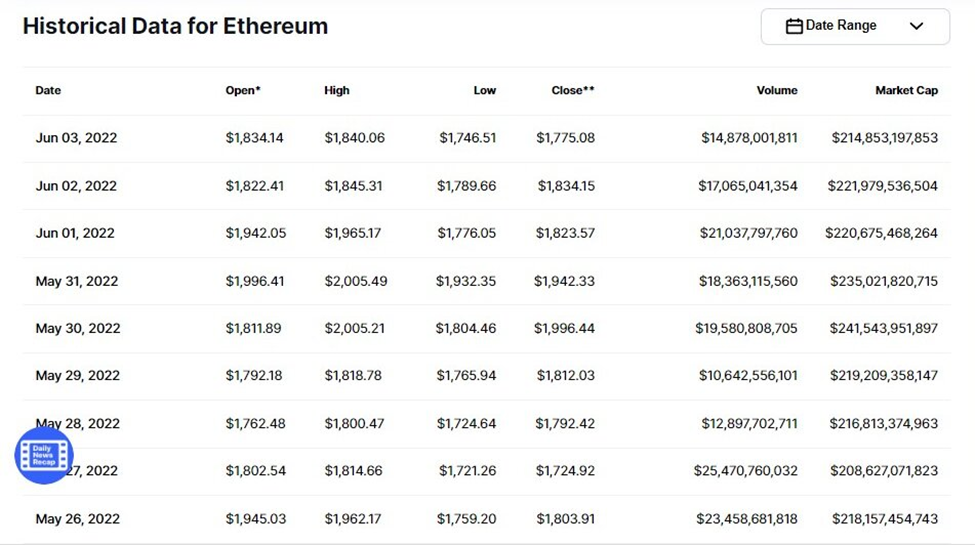The image size is (975, 545).
Task: Click the Date column header
Action: (x=48, y=90)
